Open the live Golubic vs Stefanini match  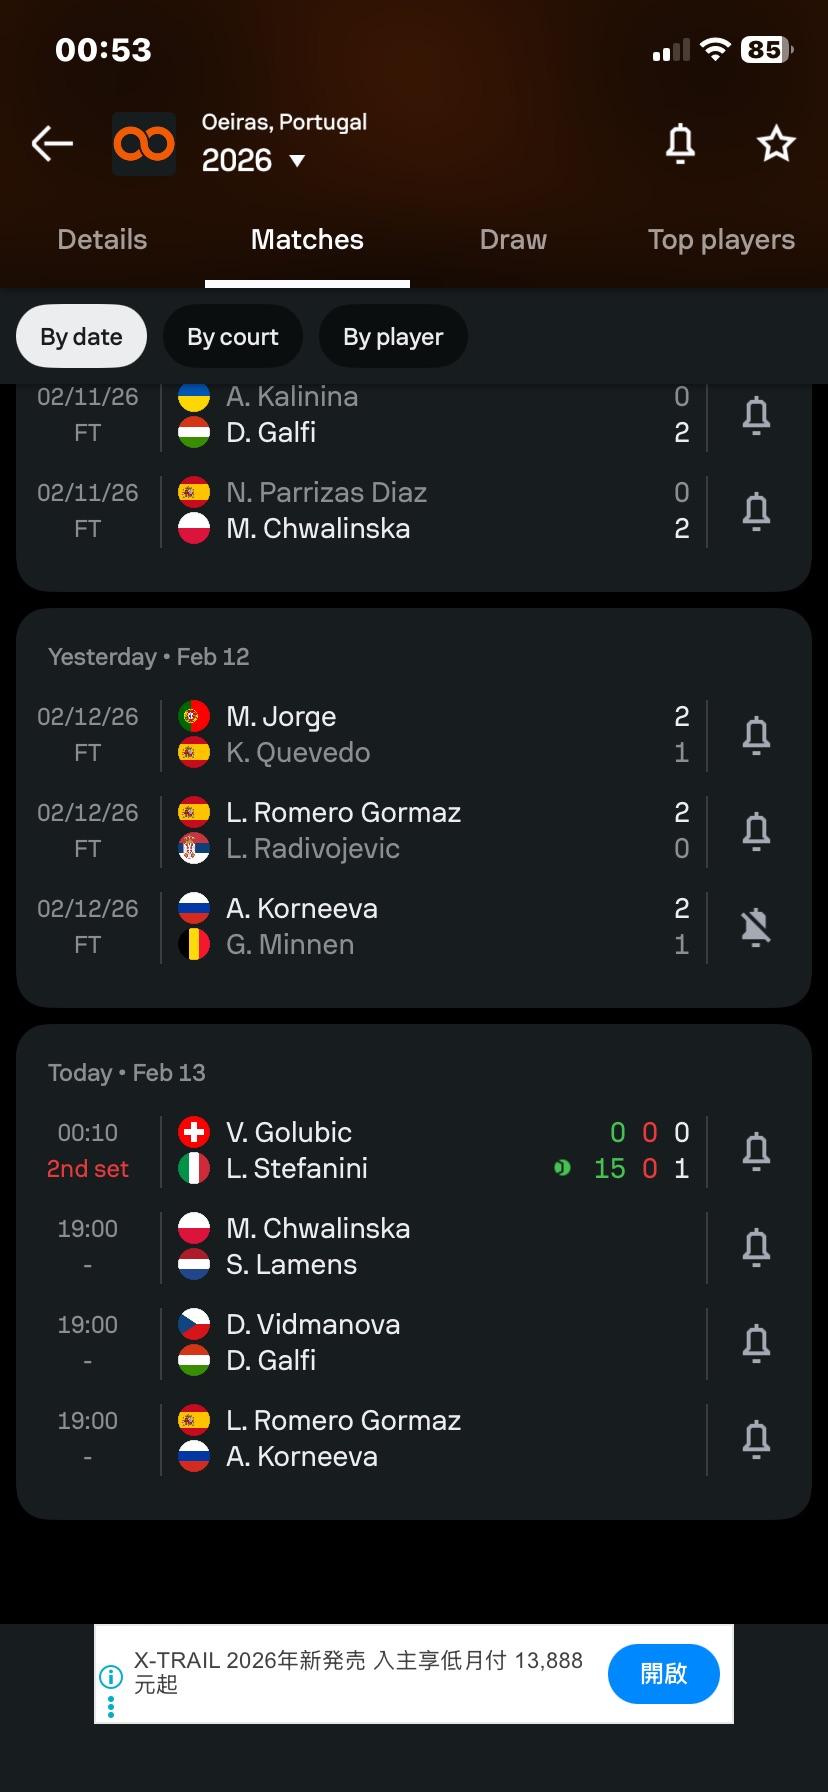400,1150
